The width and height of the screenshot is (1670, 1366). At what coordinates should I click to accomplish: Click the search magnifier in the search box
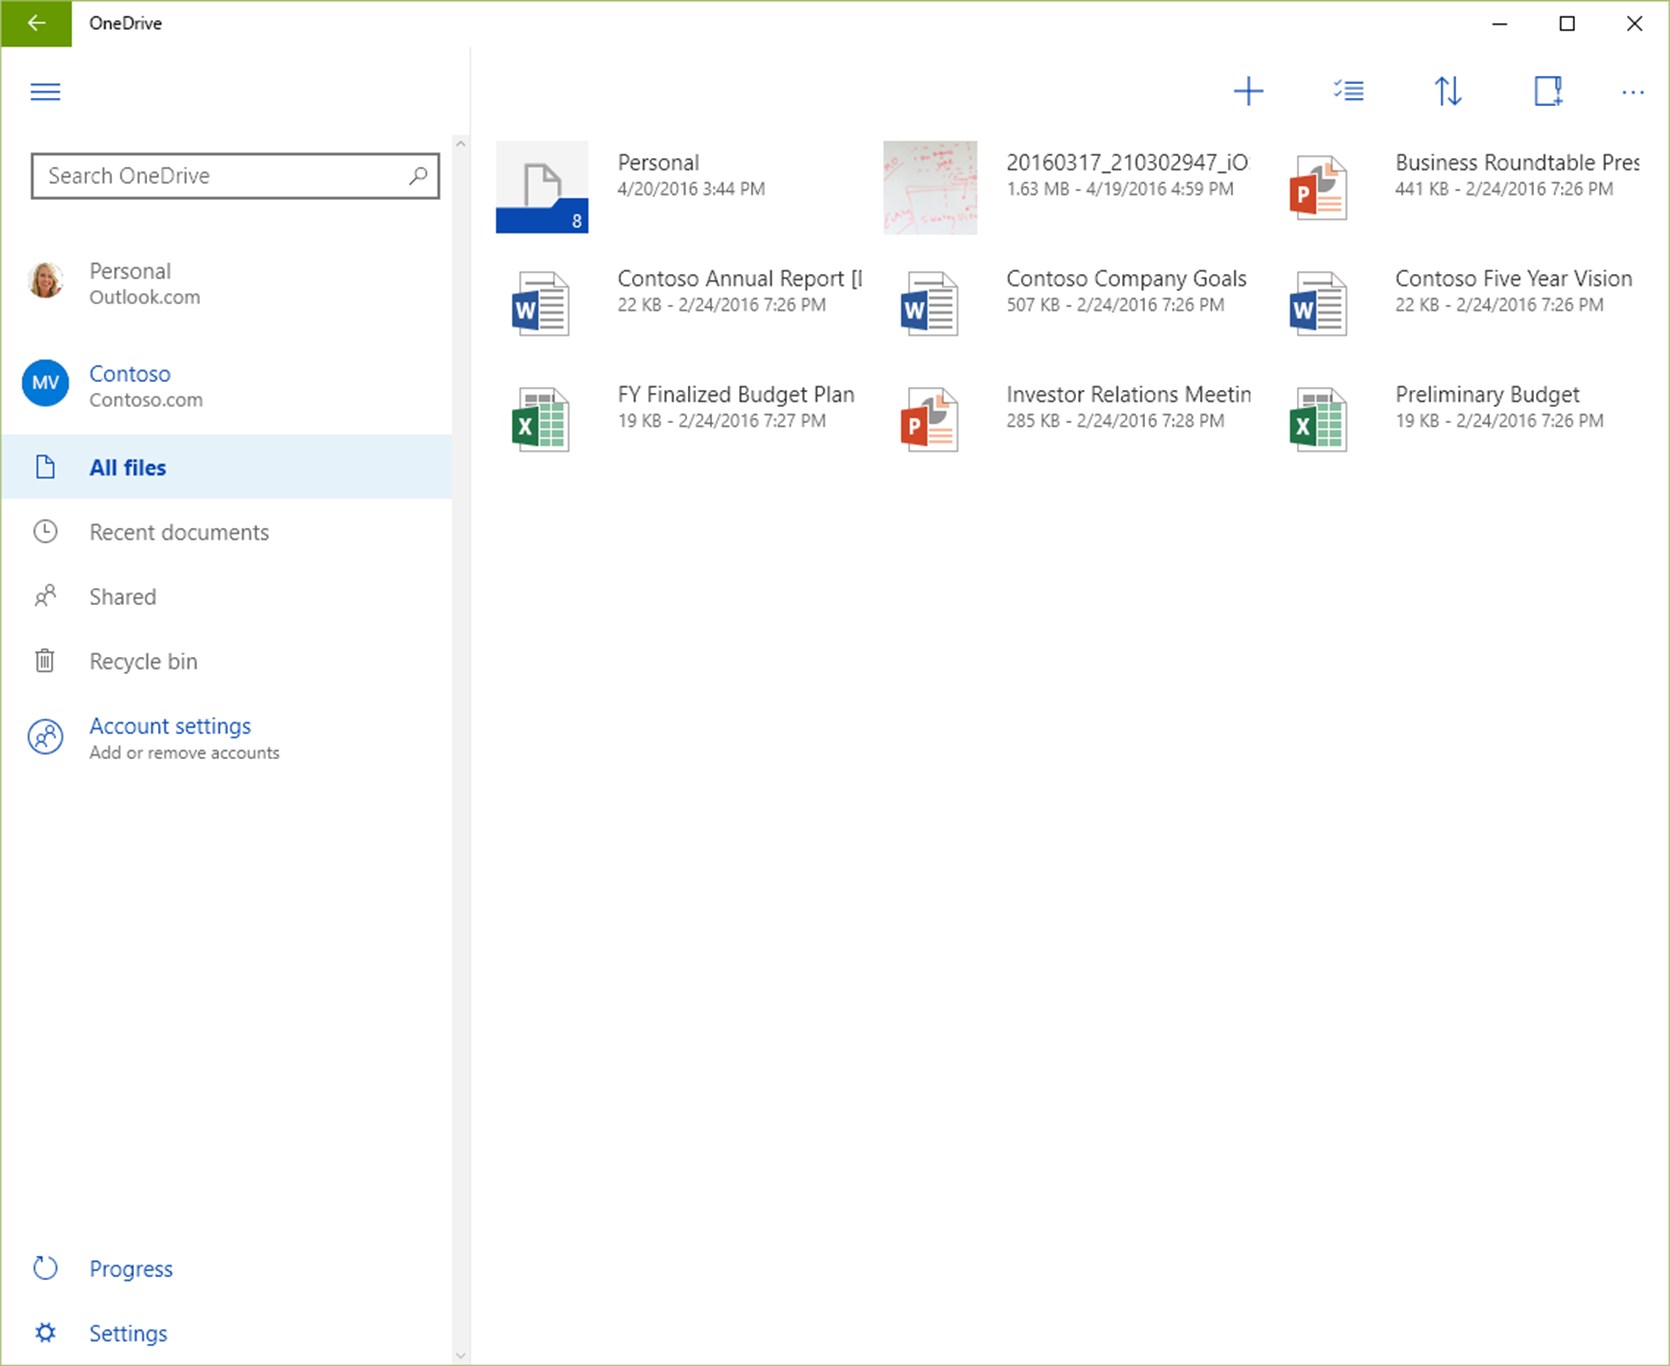[419, 175]
